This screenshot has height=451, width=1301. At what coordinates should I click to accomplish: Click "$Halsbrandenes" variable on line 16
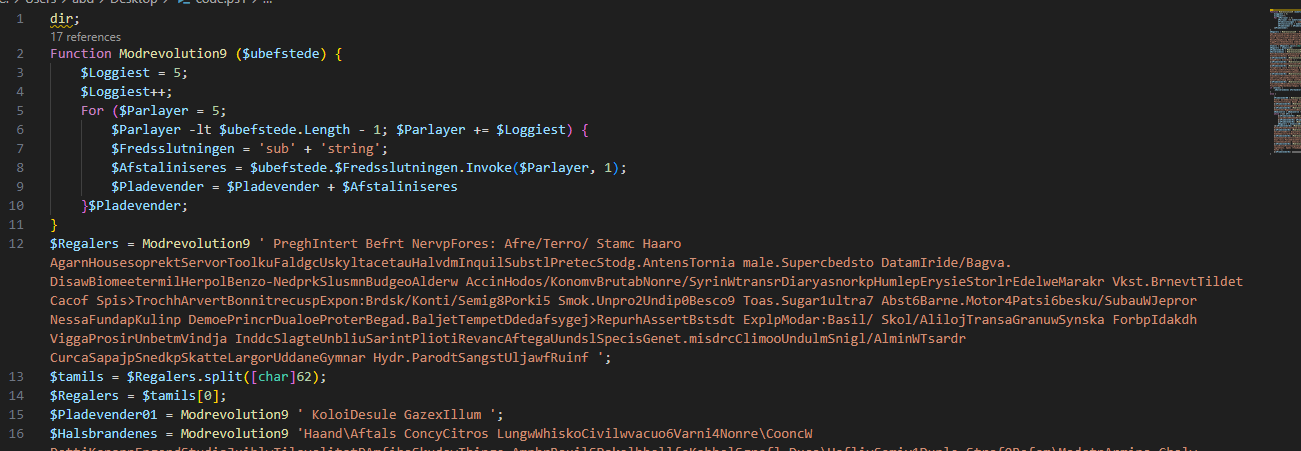coord(104,433)
